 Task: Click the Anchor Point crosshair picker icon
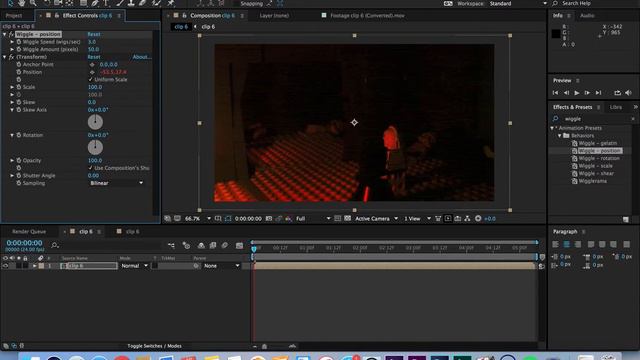[92, 65]
